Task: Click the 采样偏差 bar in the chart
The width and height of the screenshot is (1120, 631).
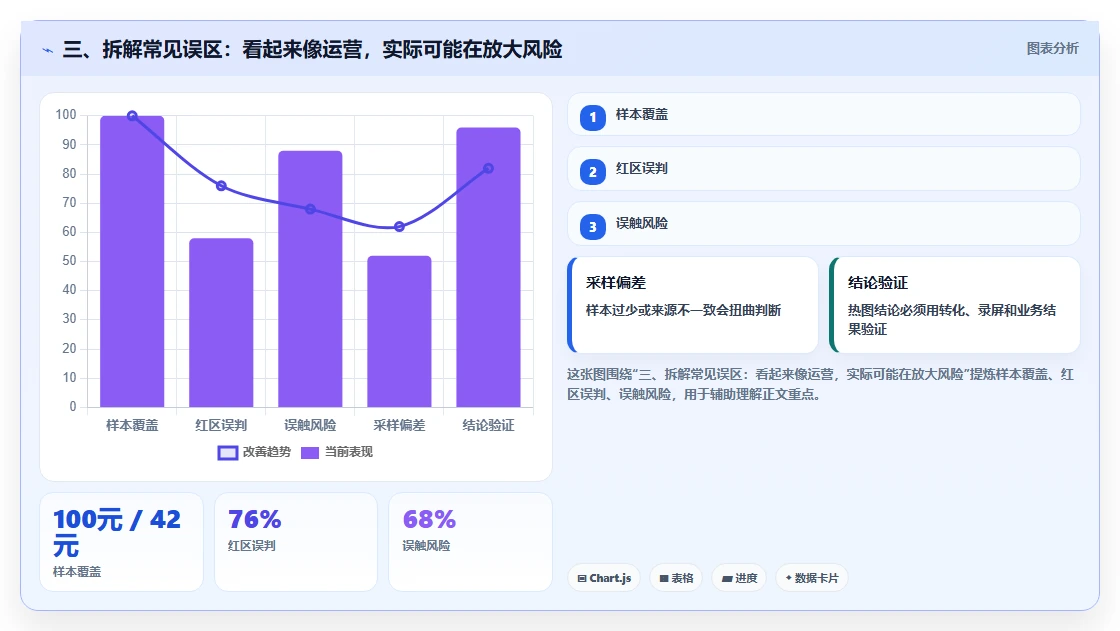Action: pos(399,332)
